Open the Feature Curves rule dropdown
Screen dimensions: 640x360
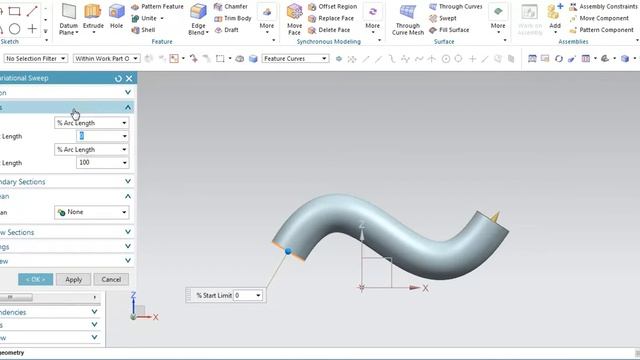click(295, 59)
